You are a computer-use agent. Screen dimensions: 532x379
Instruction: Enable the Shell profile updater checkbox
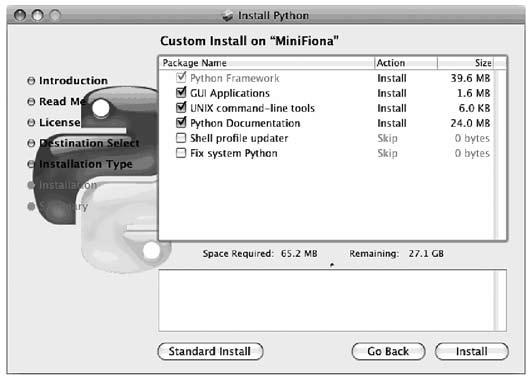181,138
